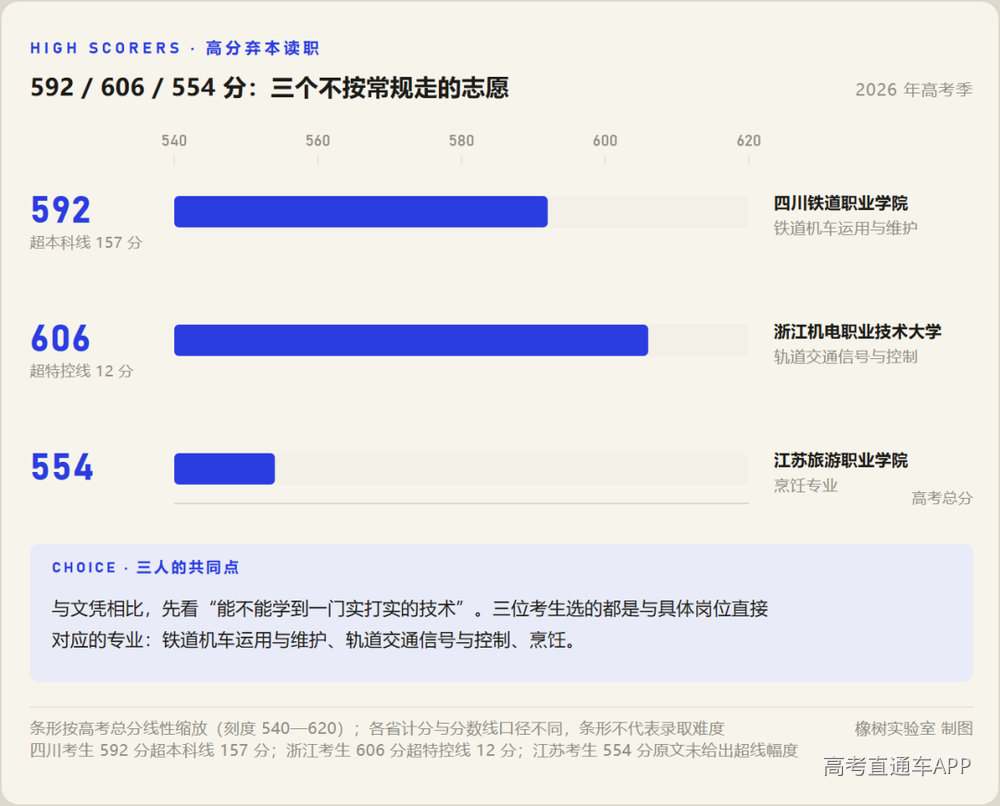Click the '超特控线 12 分' caption

pyautogui.click(x=82, y=371)
